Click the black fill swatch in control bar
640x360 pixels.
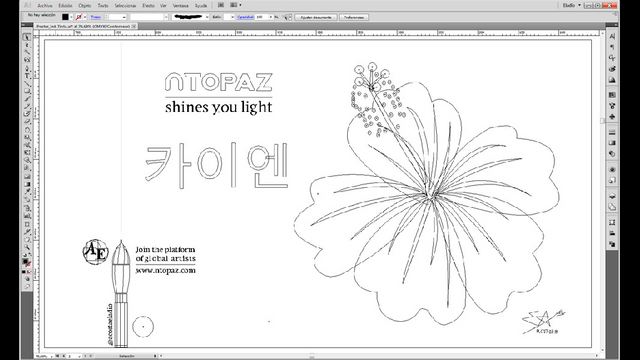coord(65,17)
